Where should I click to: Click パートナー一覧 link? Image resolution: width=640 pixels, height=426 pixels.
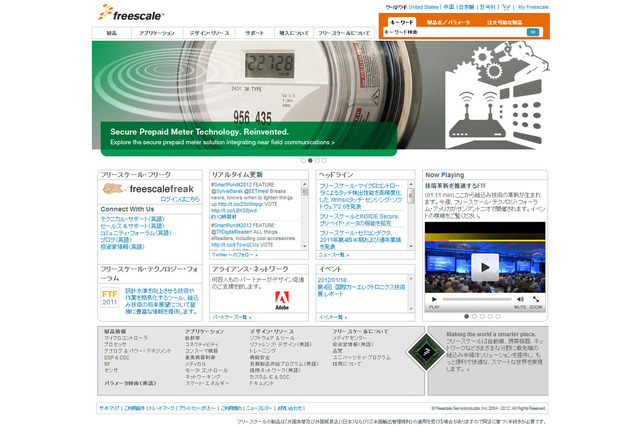coord(232,317)
